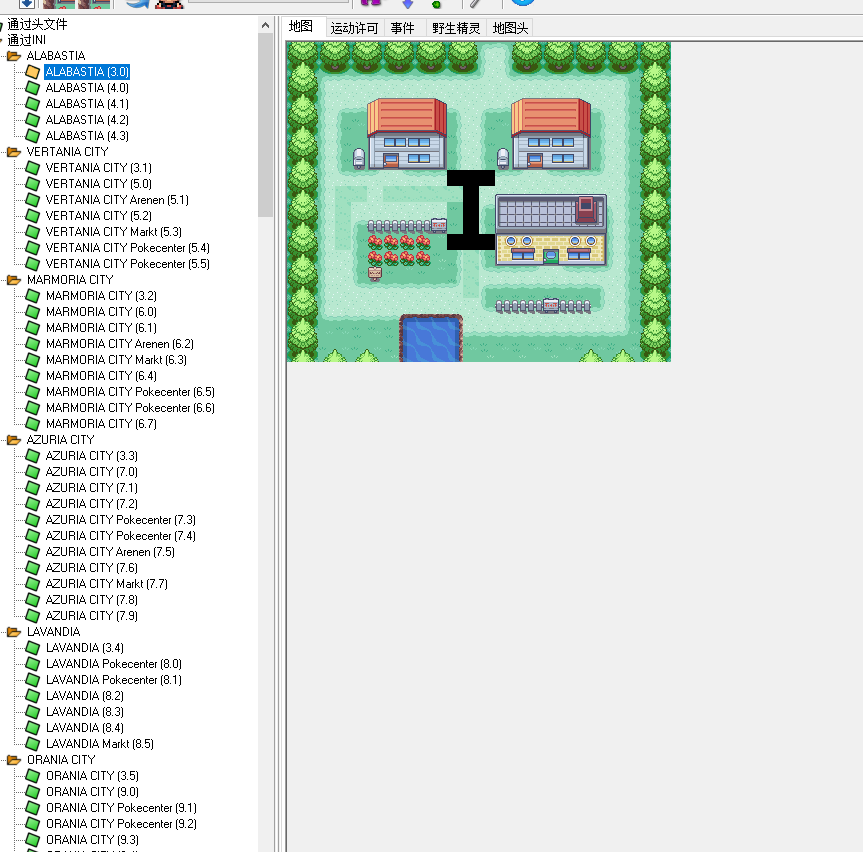The height and width of the screenshot is (852, 863).
Task: Click the green map icon for ALABASTIA (4.0)
Action: coord(32,88)
